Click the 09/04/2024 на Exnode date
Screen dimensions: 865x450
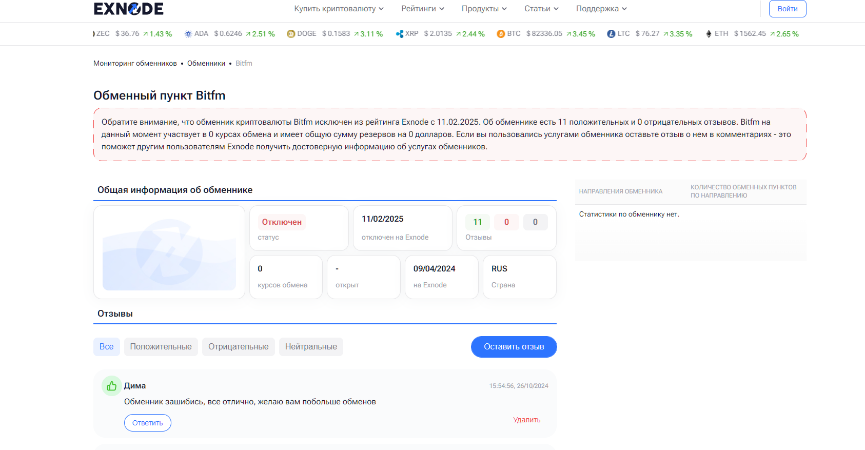[x=434, y=269]
